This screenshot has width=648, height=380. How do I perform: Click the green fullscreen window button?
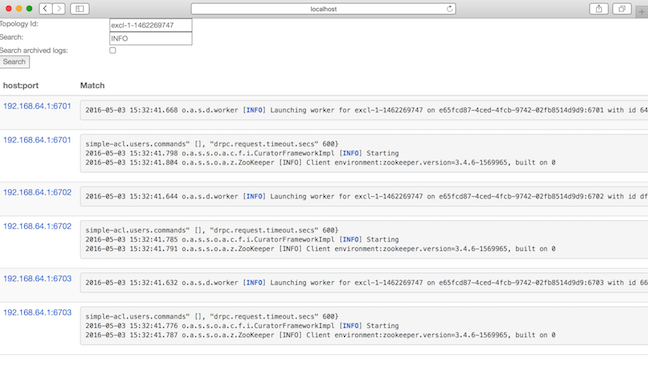29,9
